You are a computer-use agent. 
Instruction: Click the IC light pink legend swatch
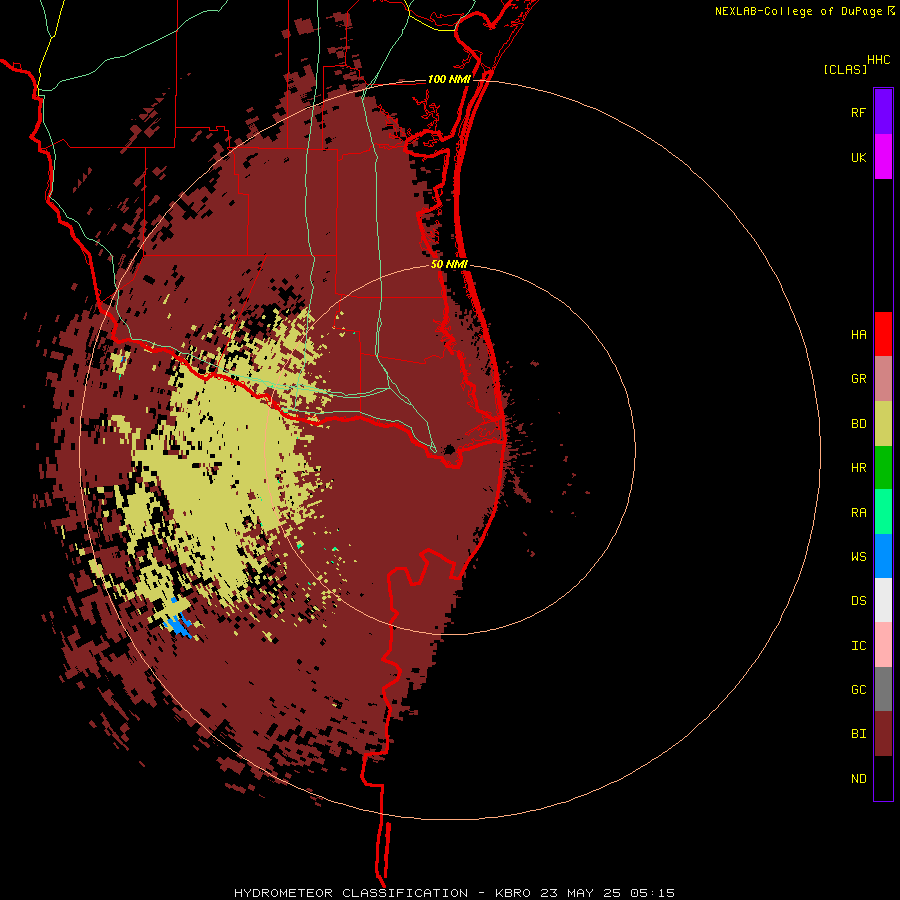(x=883, y=645)
